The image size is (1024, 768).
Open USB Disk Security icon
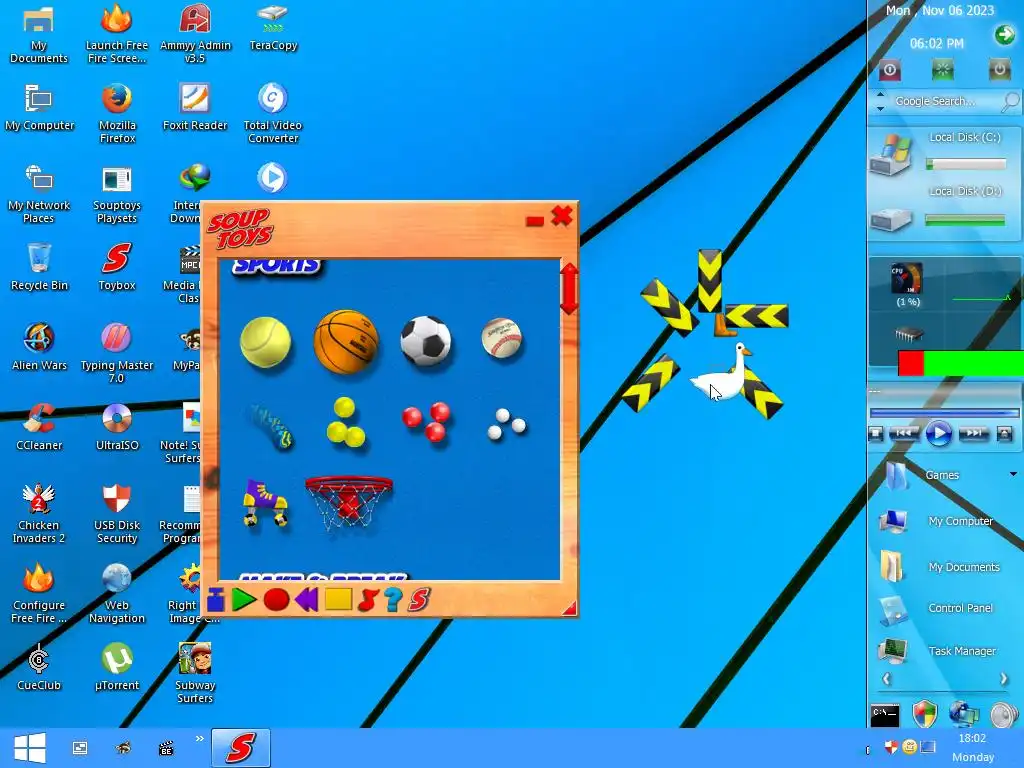tap(117, 514)
